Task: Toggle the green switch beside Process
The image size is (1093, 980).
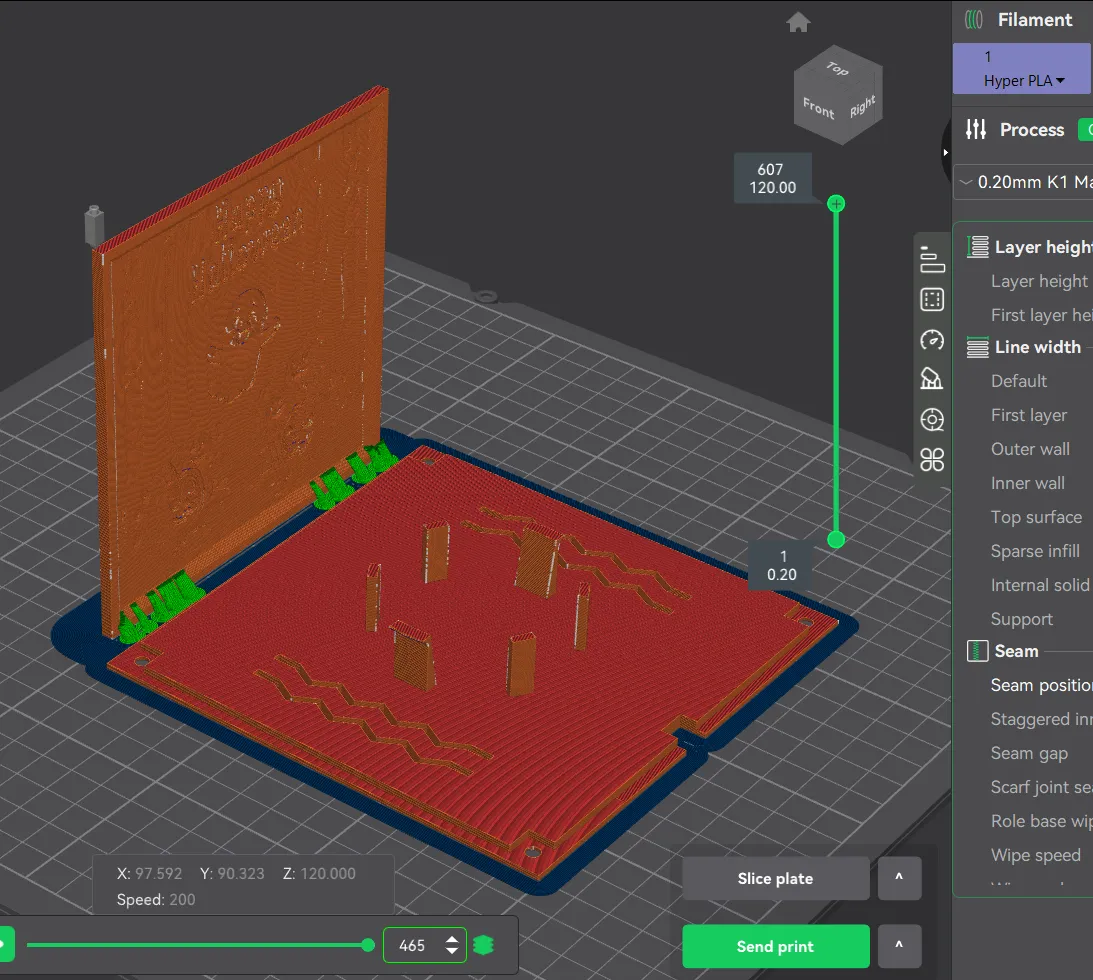Action: click(1086, 130)
